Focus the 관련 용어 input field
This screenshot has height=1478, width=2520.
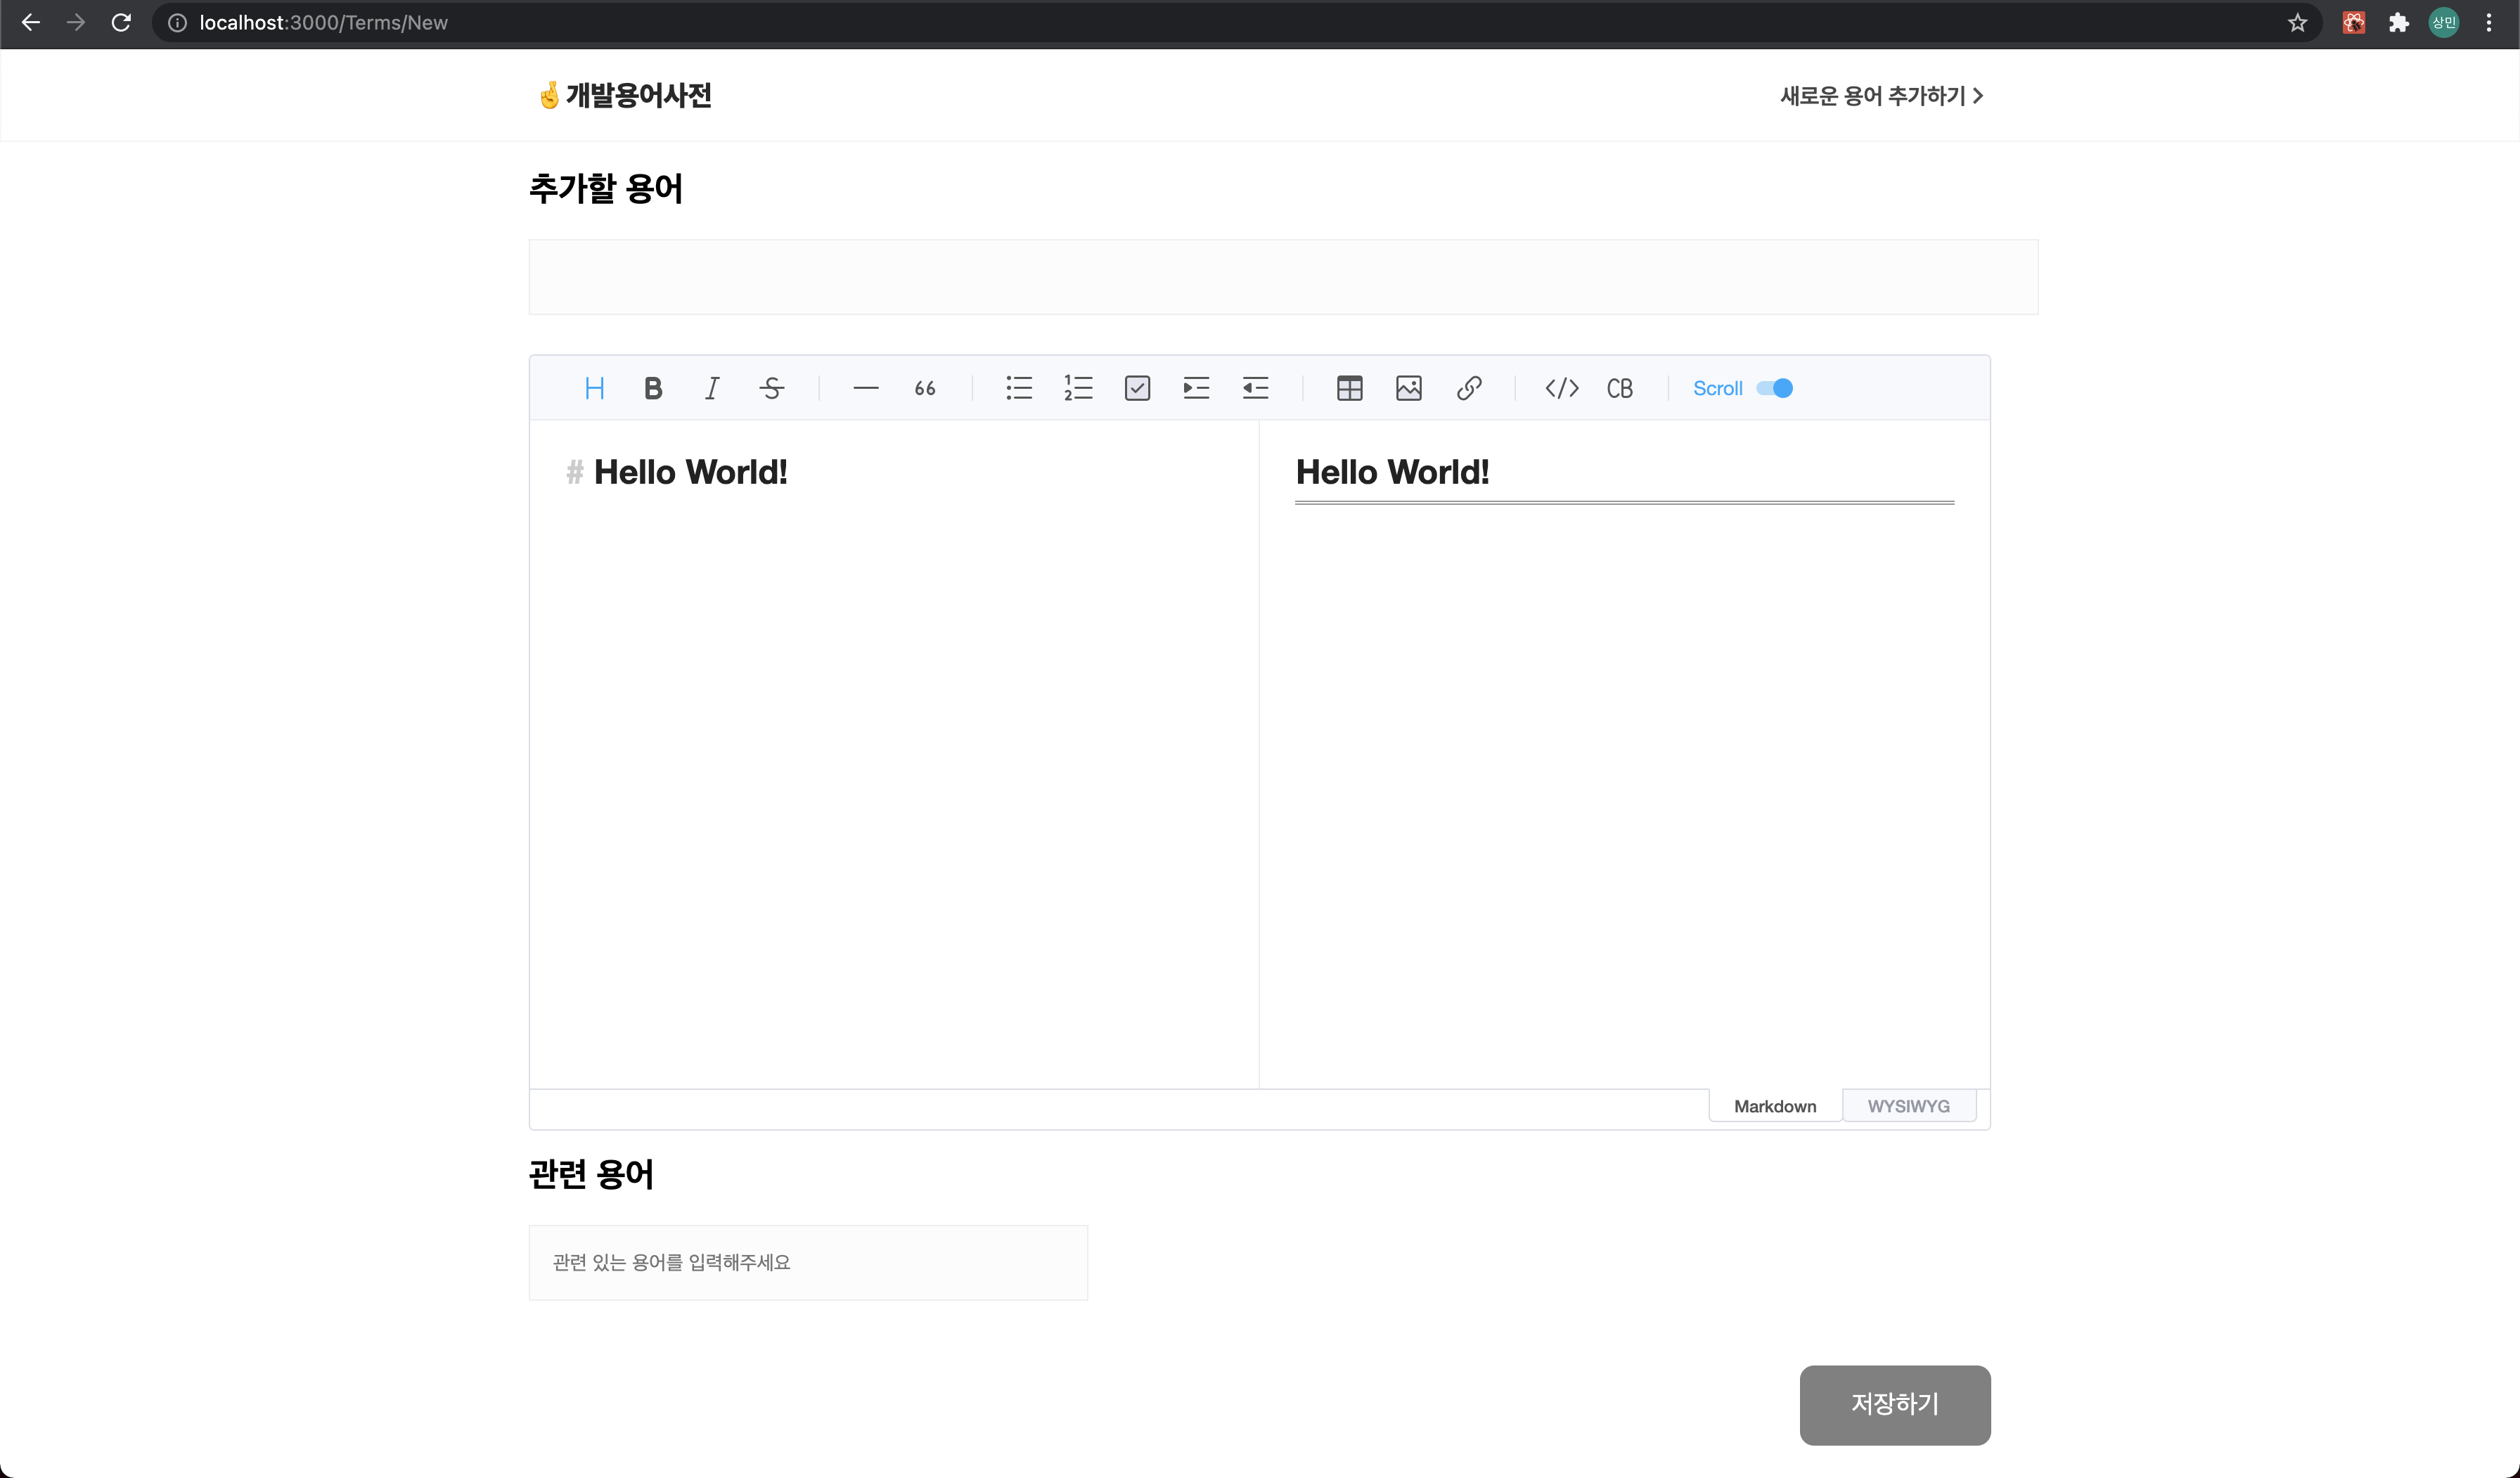click(808, 1262)
